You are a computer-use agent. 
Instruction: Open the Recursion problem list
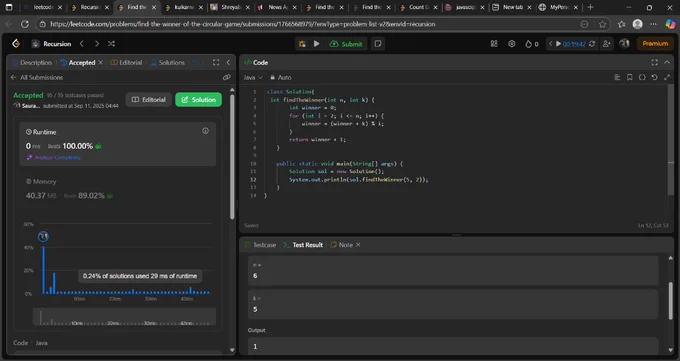(x=51, y=44)
